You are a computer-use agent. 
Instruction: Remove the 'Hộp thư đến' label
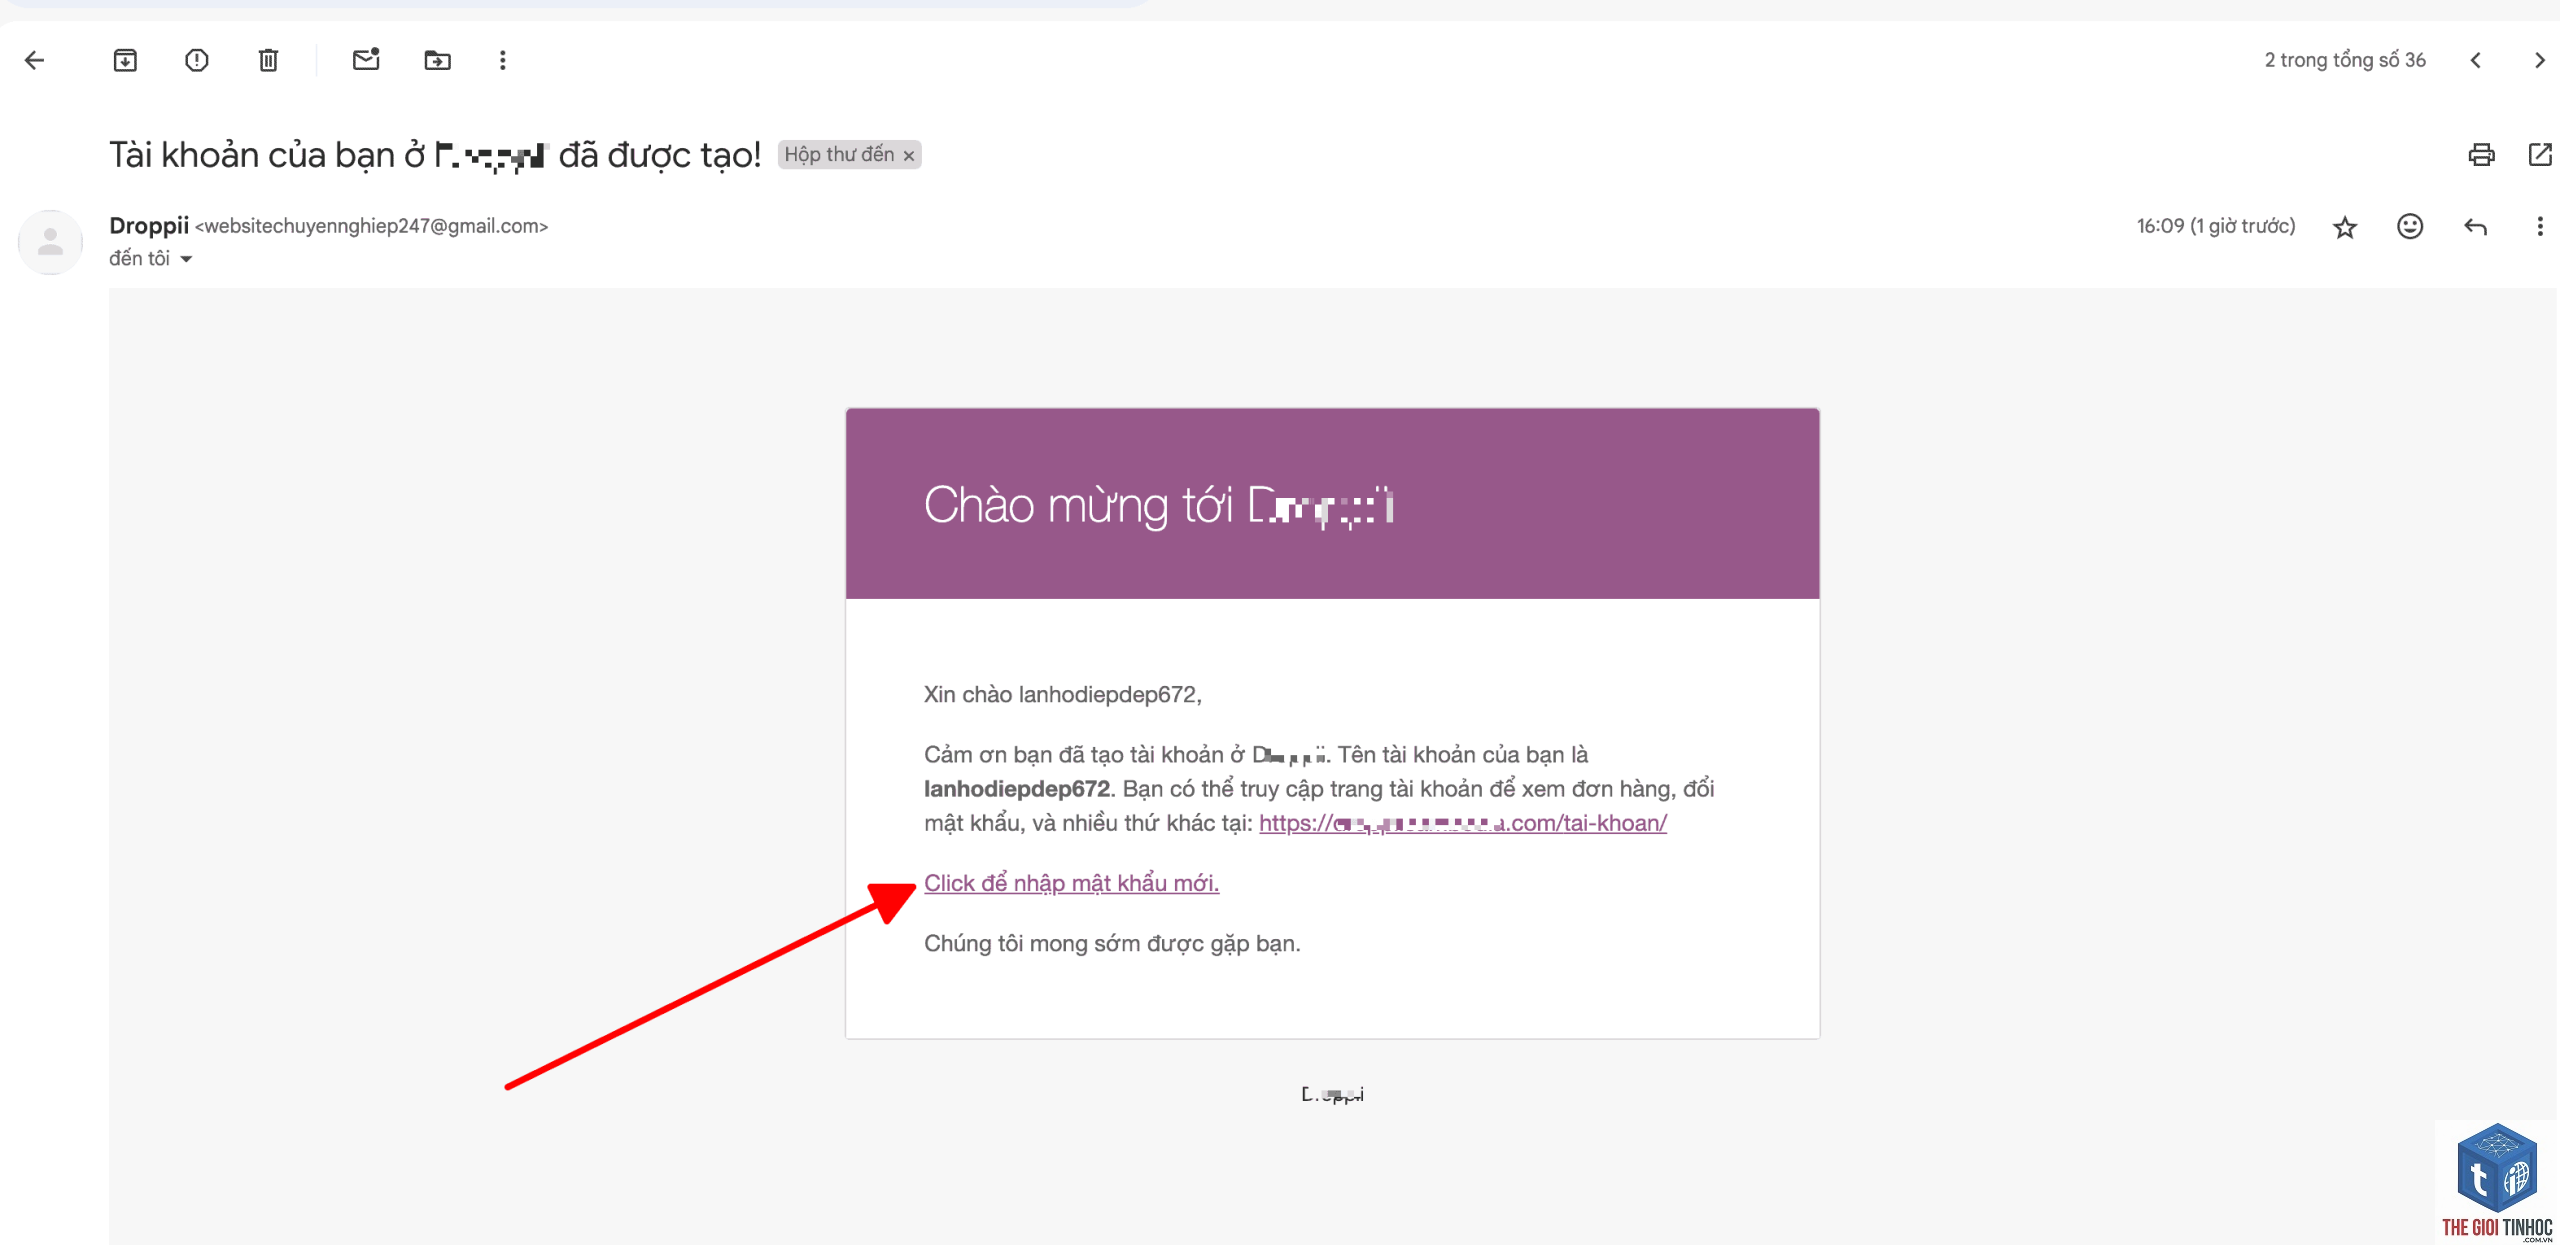(909, 156)
